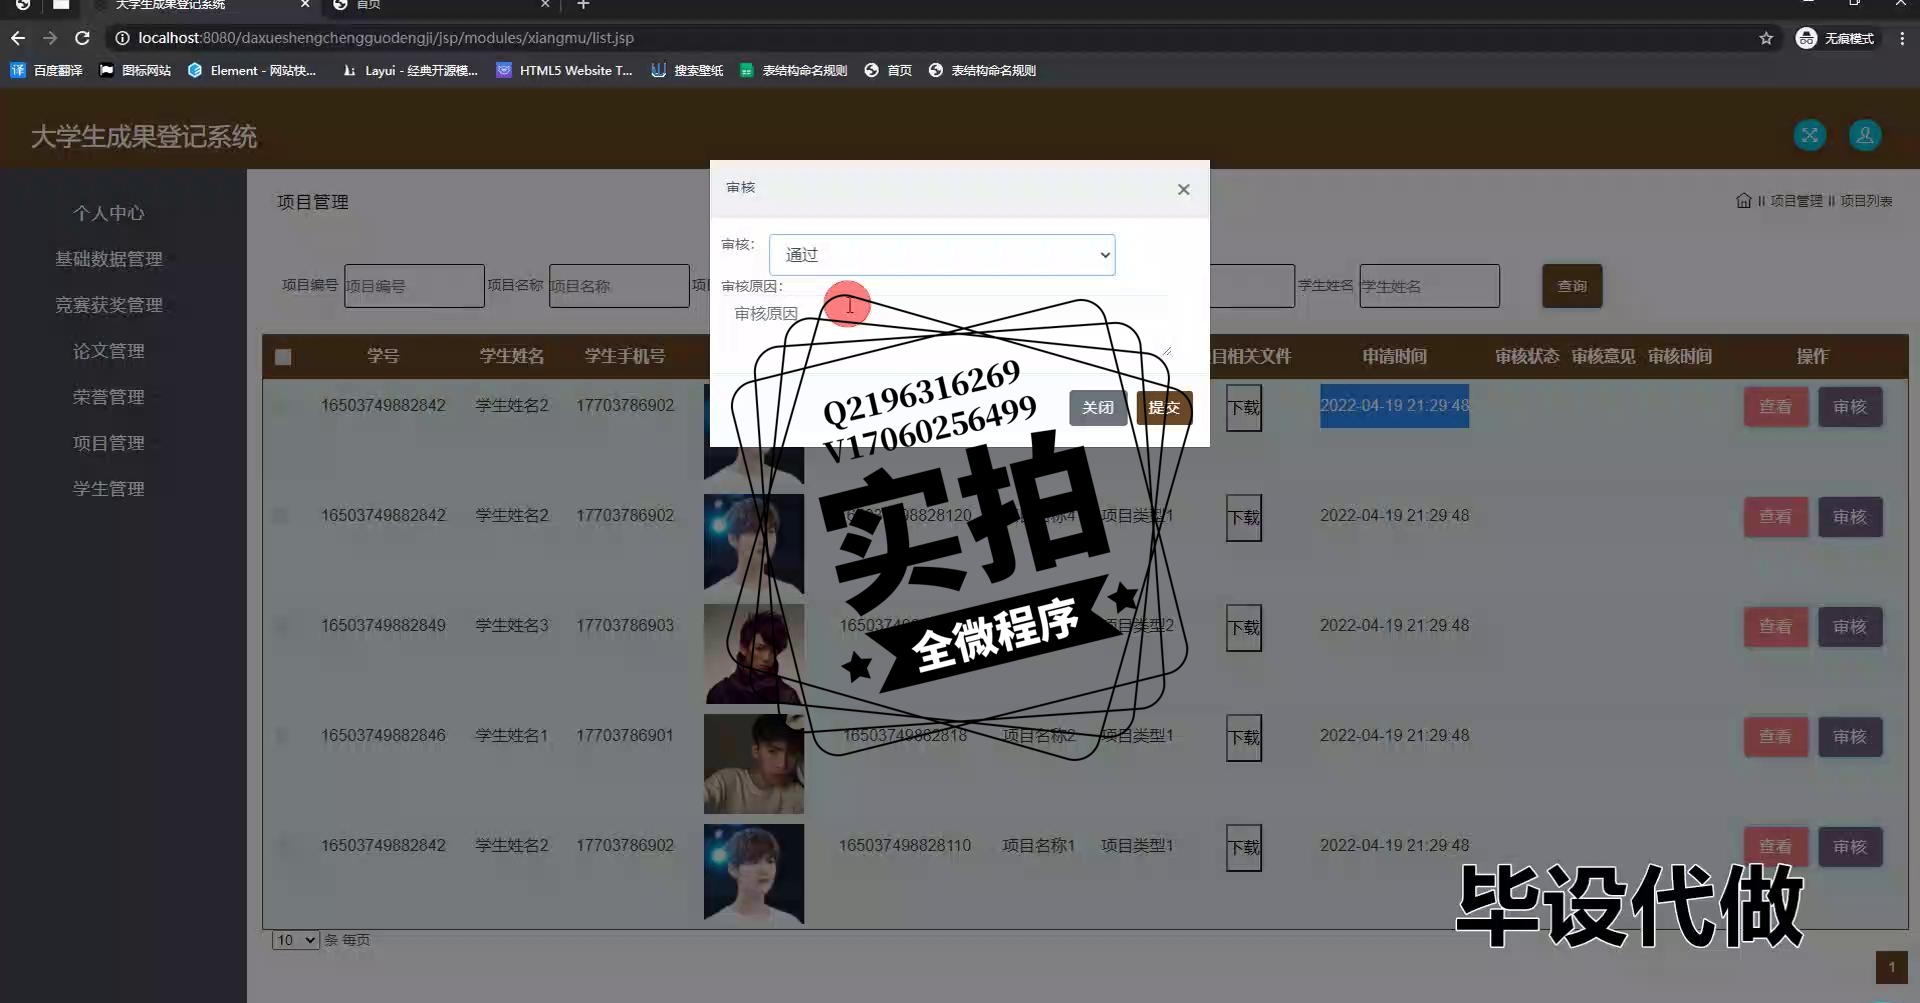The width and height of the screenshot is (1920, 1003).
Task: Click the home icon in breadcrumb
Action: 1743,201
